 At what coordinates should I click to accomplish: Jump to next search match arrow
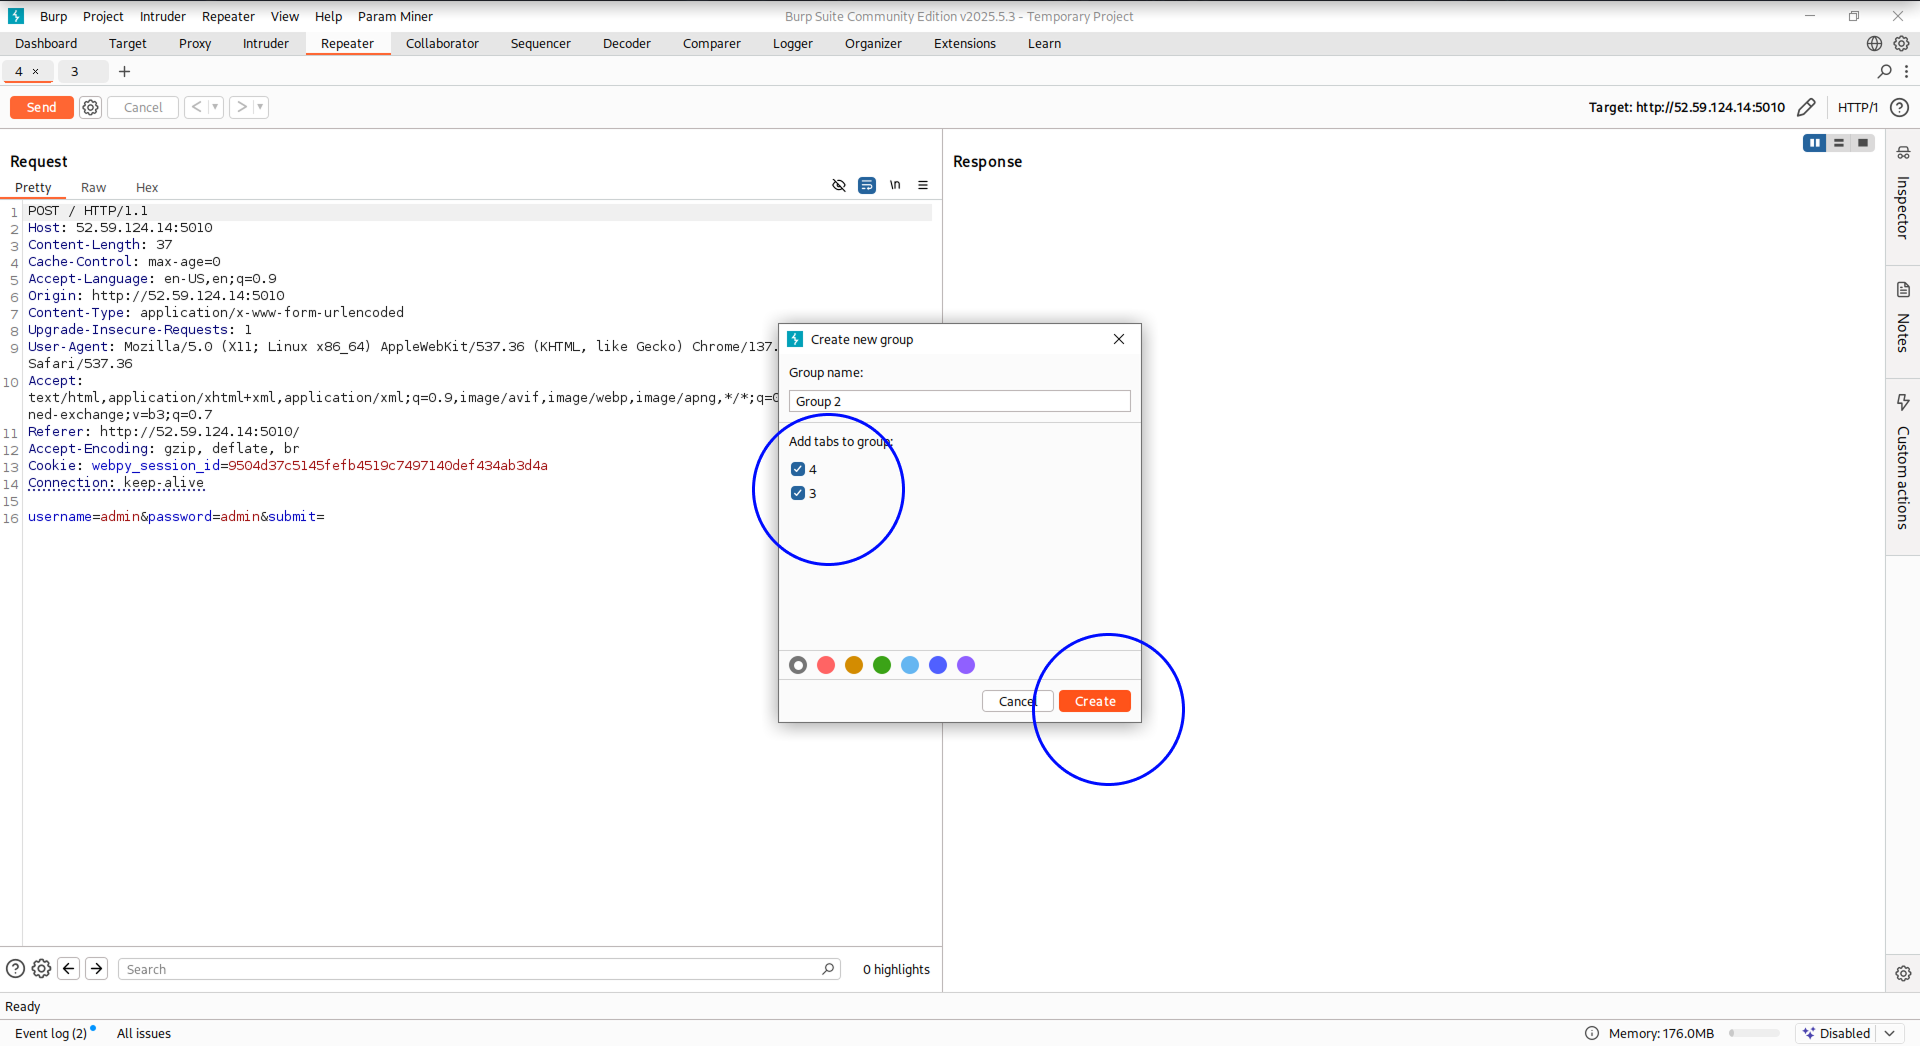tap(97, 968)
